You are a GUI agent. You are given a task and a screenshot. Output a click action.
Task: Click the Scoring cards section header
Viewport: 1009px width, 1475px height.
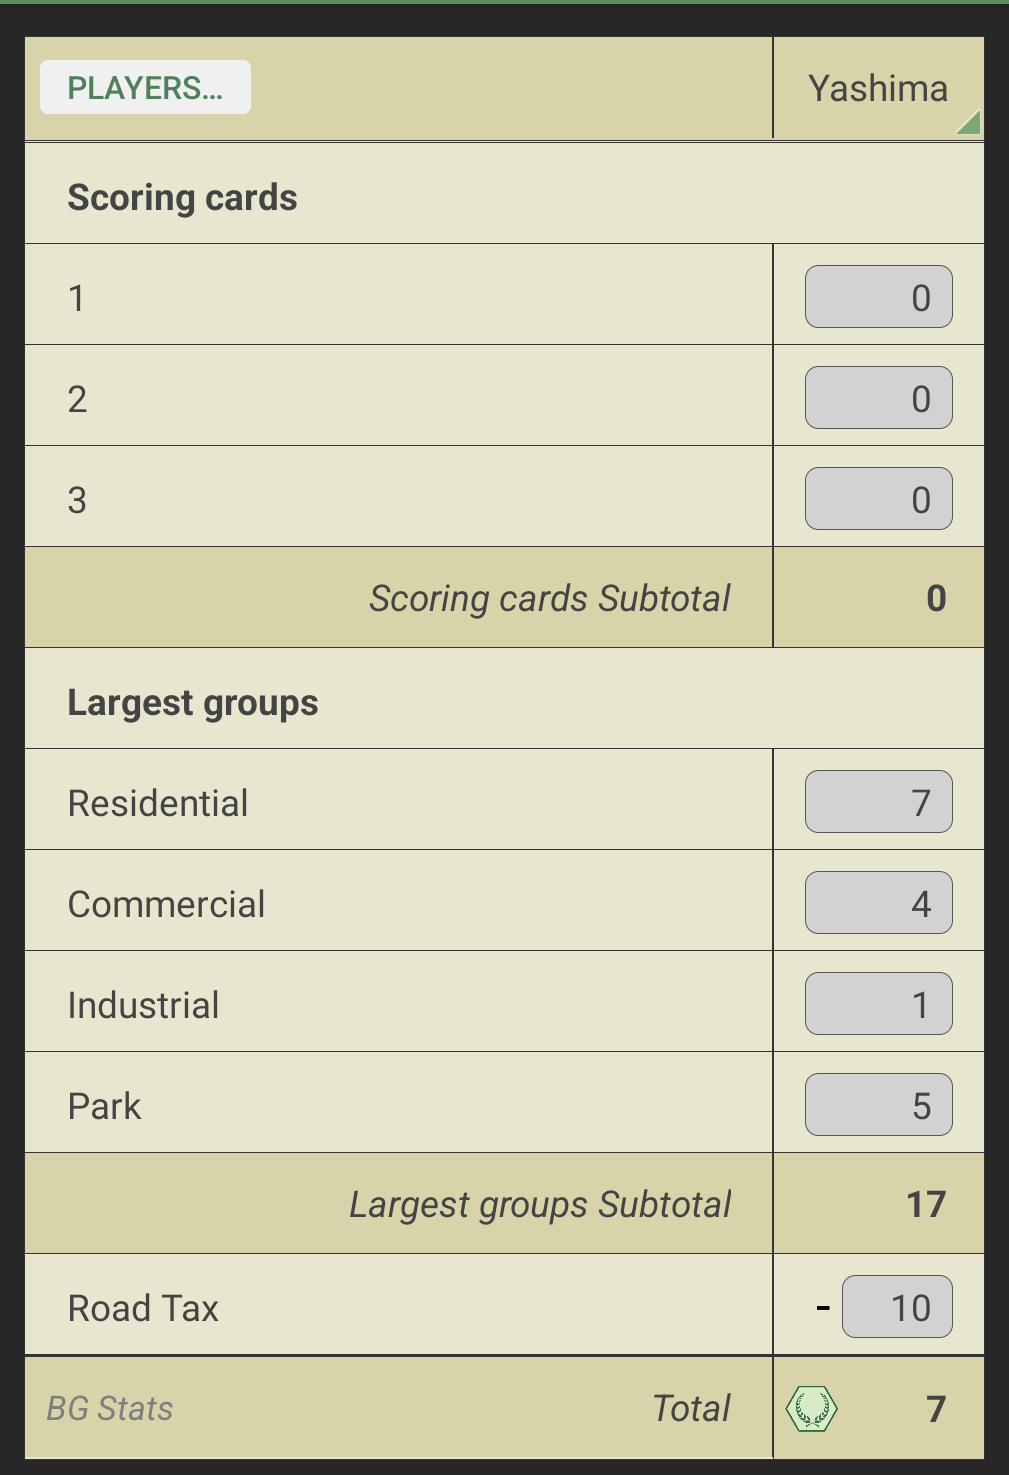click(x=182, y=197)
